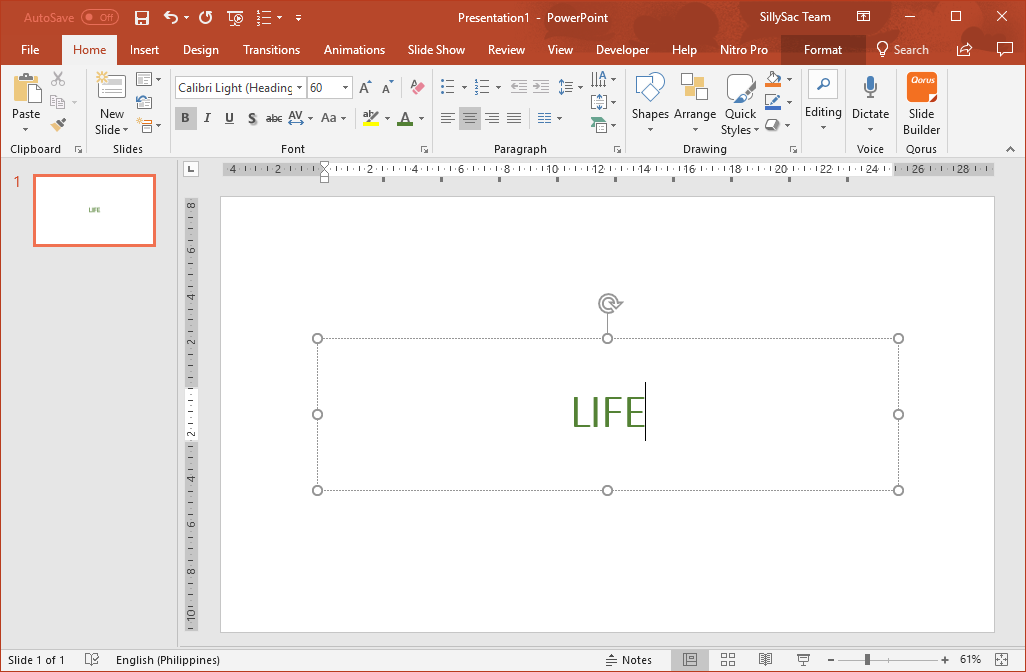This screenshot has height=672, width=1026.
Task: Click the Increase Font Size icon
Action: [x=365, y=88]
